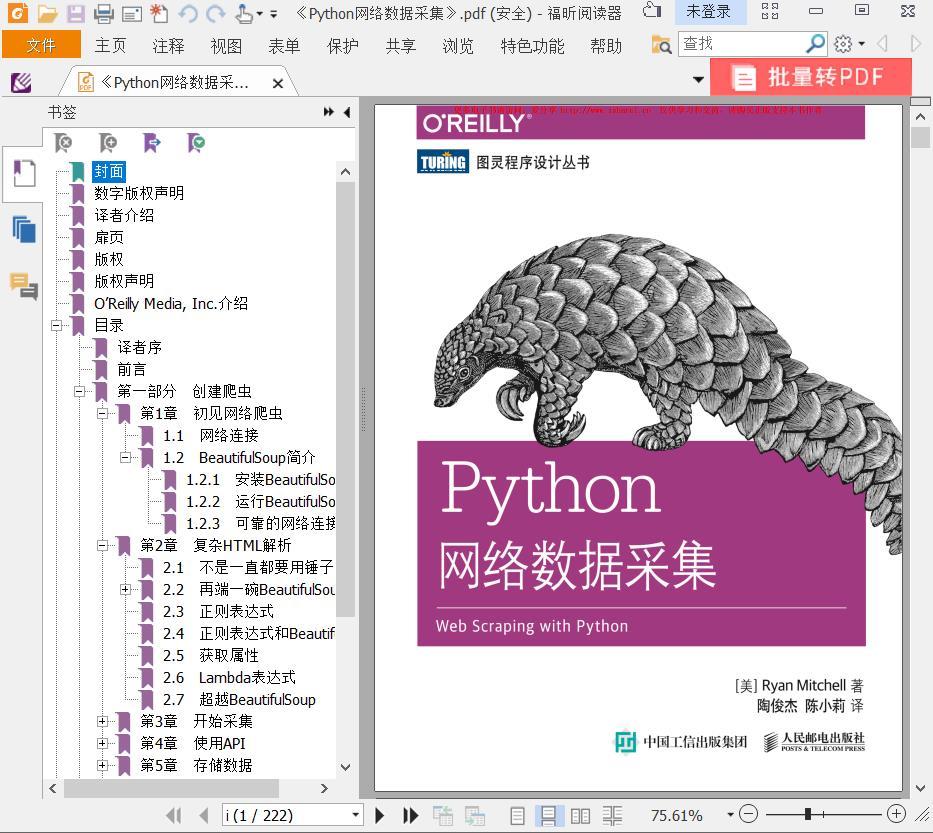Expand the 2.2 bookmark node
Image resolution: width=933 pixels, height=833 pixels.
(126, 589)
